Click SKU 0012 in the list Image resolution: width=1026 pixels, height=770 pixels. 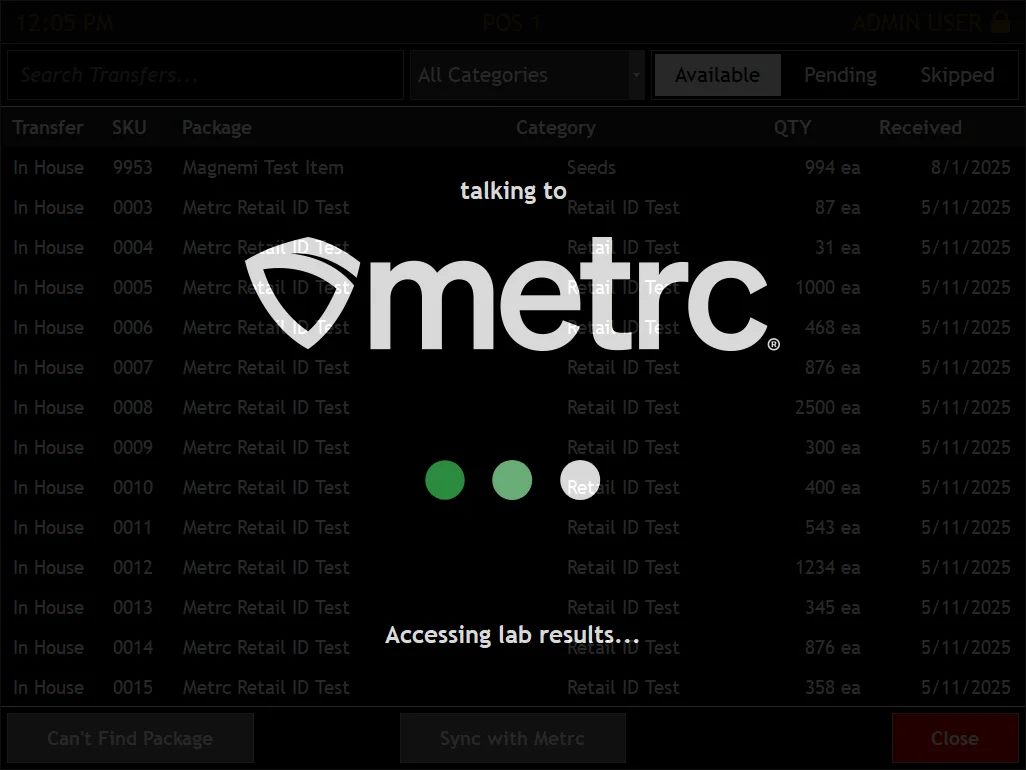[133, 567]
